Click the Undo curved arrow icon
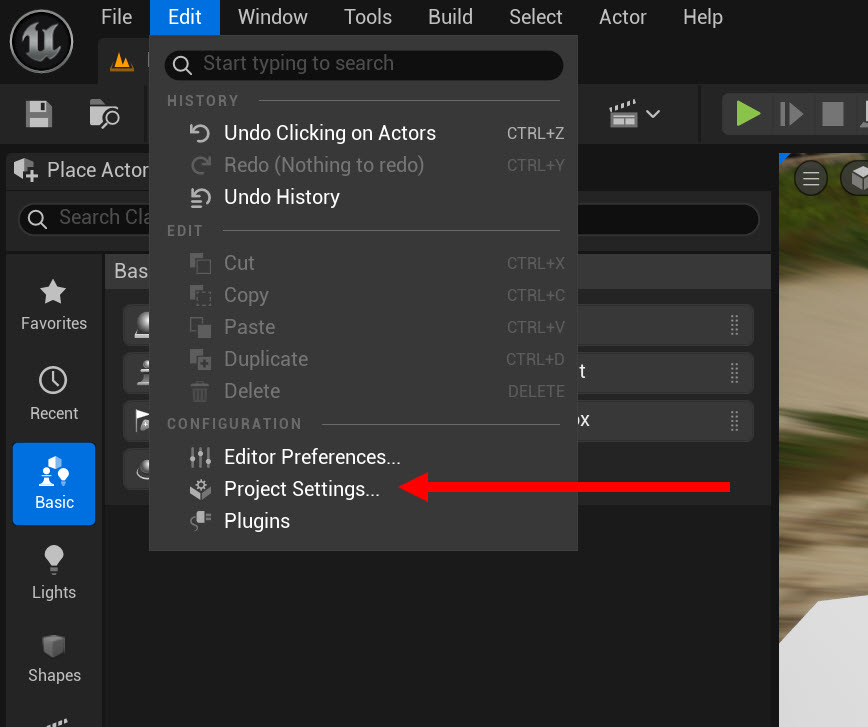Viewport: 868px width, 727px height. click(200, 133)
